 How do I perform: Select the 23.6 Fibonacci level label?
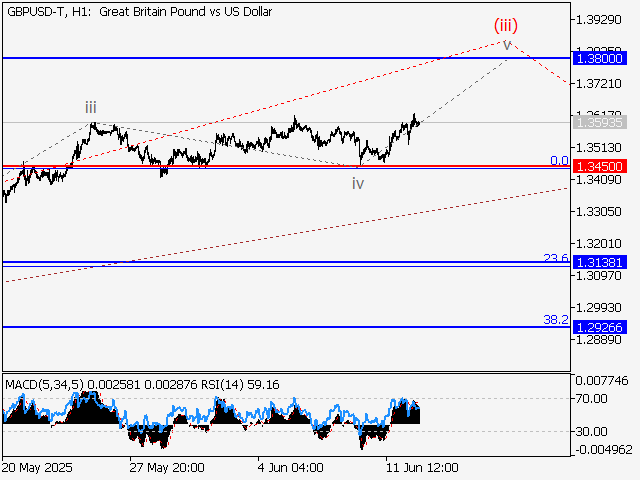pyautogui.click(x=555, y=258)
